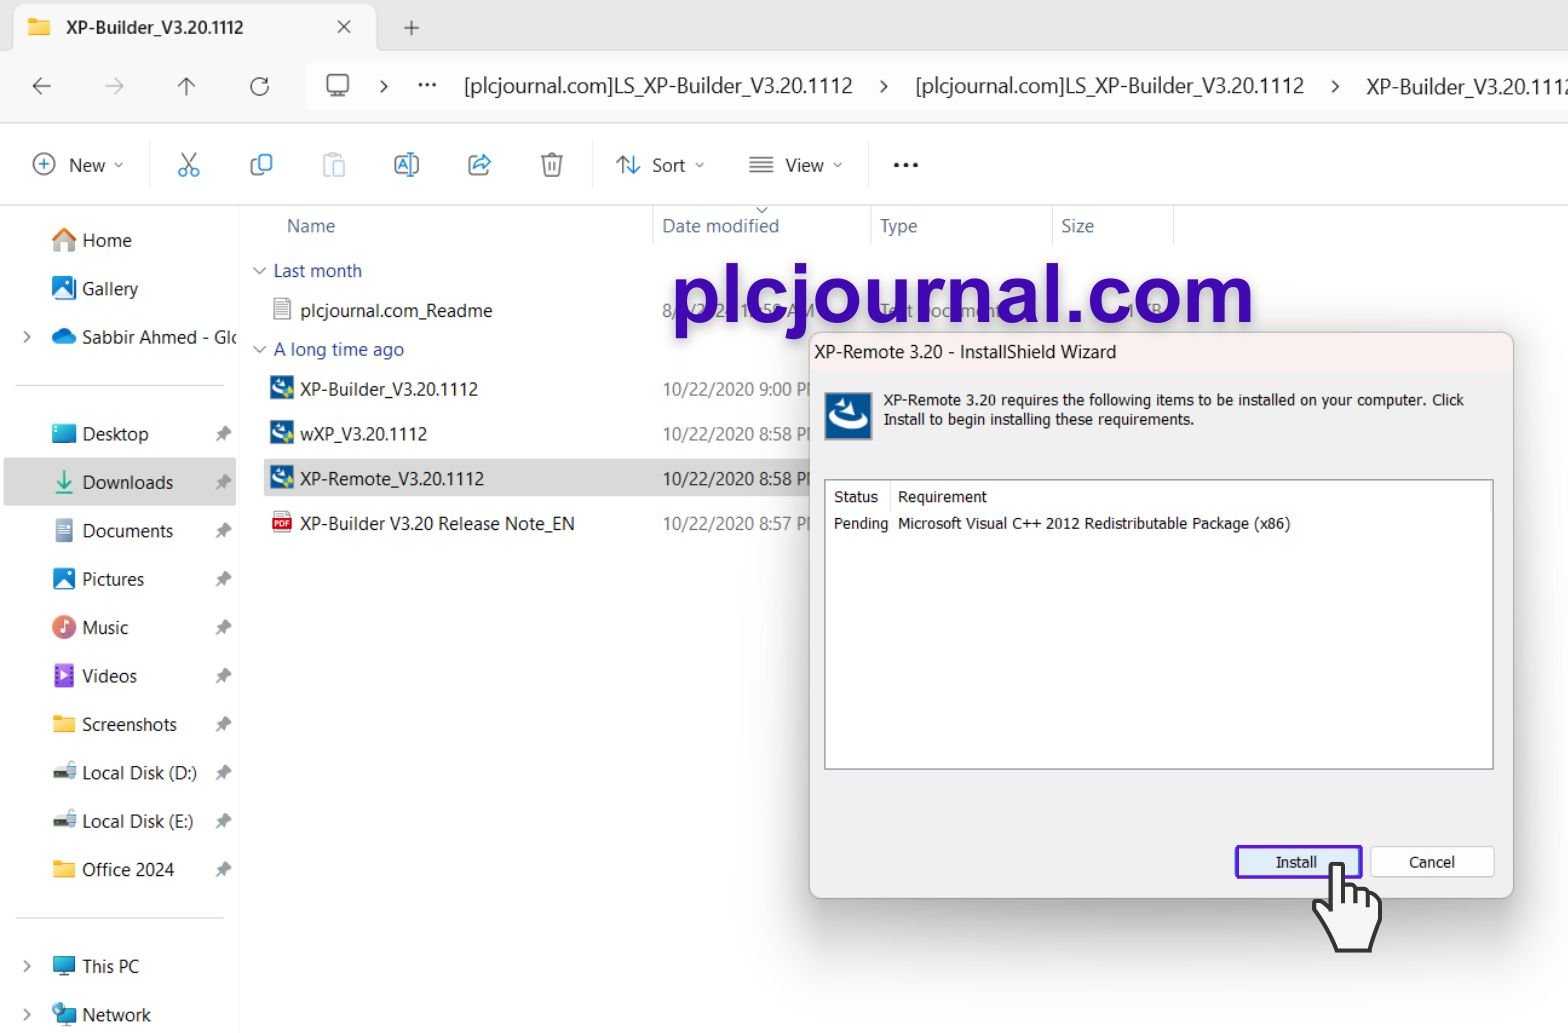
Task: Click the wXP_V3.20.1112 file icon
Action: [x=282, y=433]
